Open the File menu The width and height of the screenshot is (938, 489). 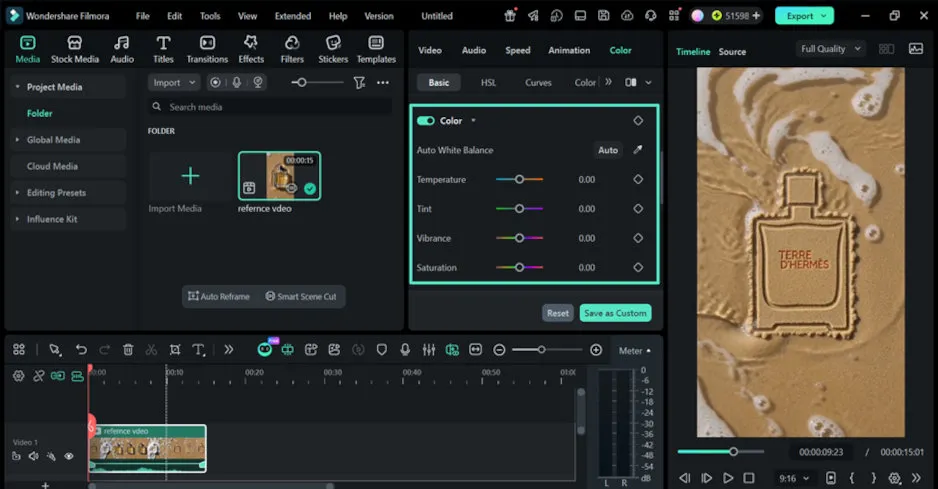(x=142, y=16)
